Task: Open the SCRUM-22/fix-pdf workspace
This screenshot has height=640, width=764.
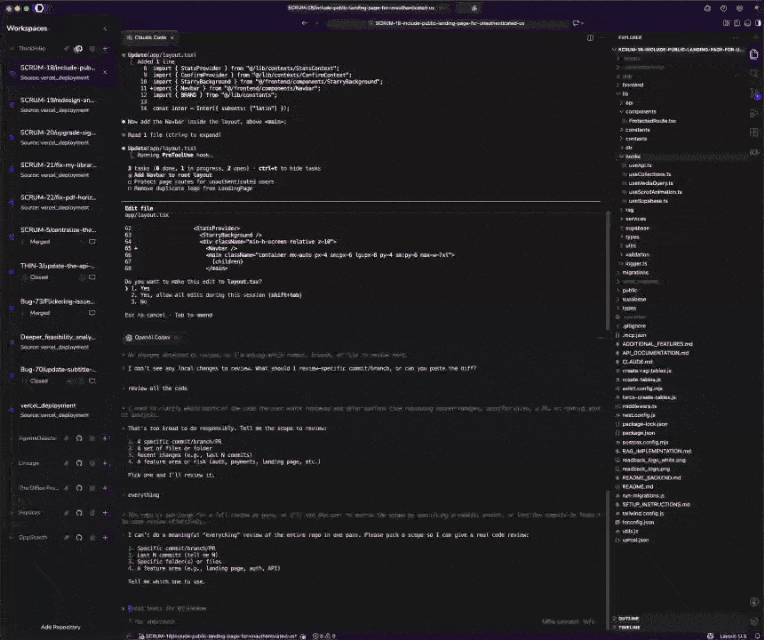Action: coord(57,202)
